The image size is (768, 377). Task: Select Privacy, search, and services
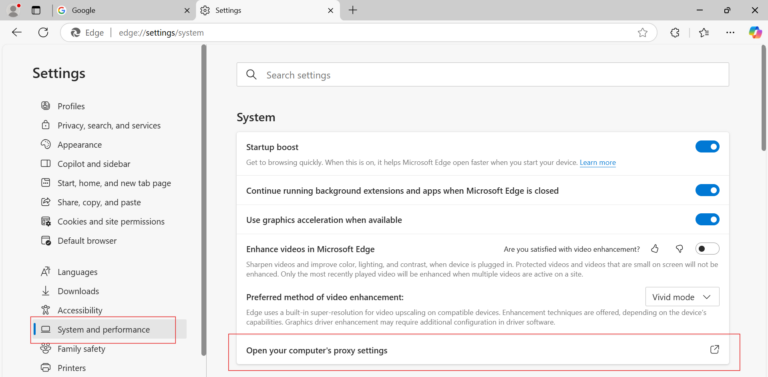click(109, 125)
